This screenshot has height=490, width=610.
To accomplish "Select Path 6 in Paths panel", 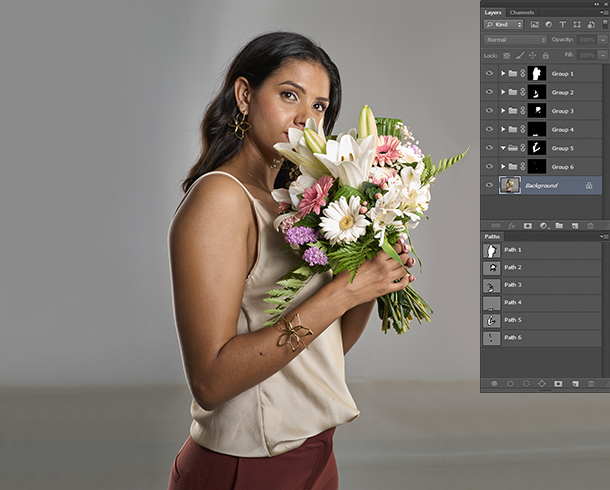I will pyautogui.click(x=542, y=338).
